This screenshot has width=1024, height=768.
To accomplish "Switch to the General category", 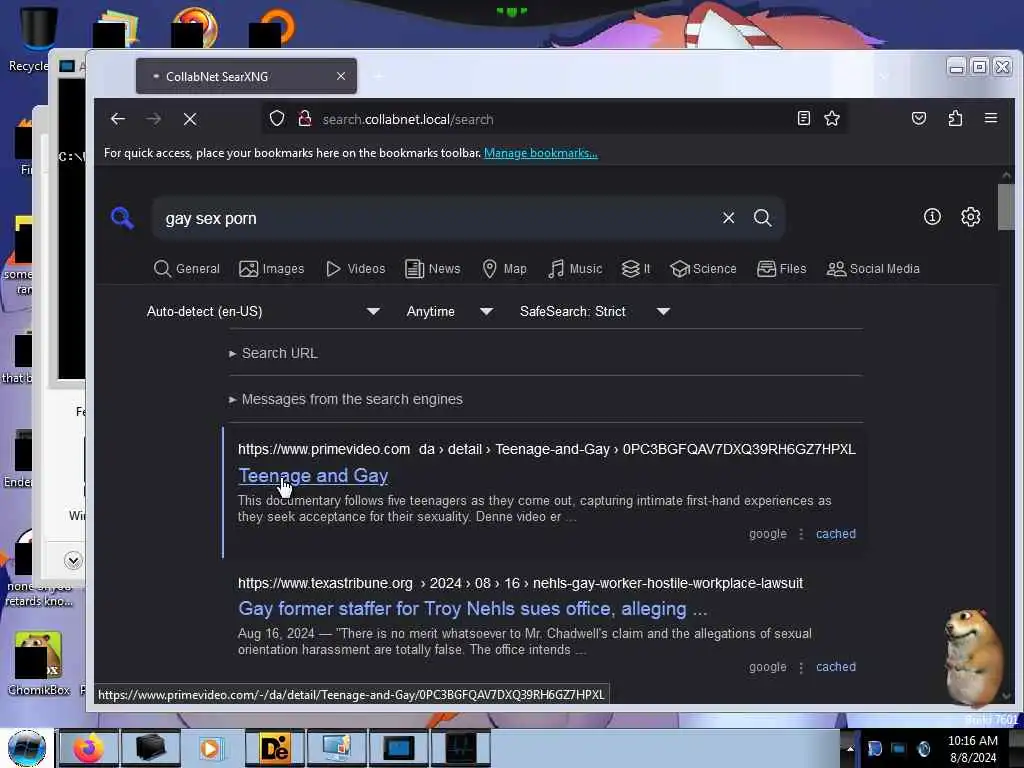I will [187, 268].
